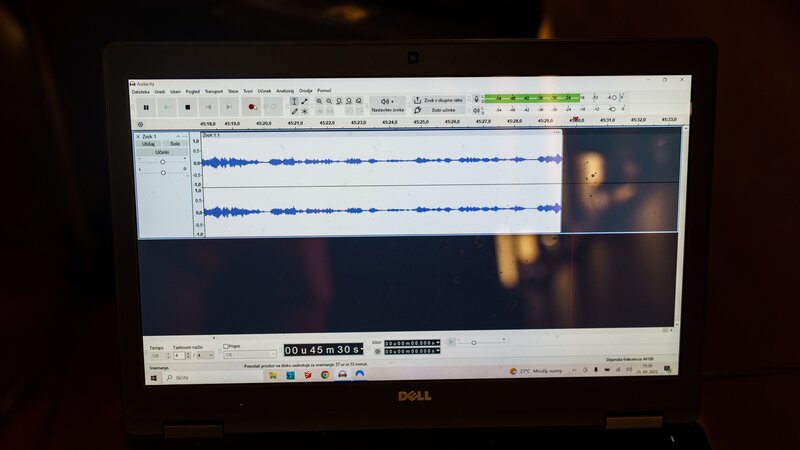Viewport: 800px width, 450px height.
Task: Open the Učinek menu
Action: point(264,91)
